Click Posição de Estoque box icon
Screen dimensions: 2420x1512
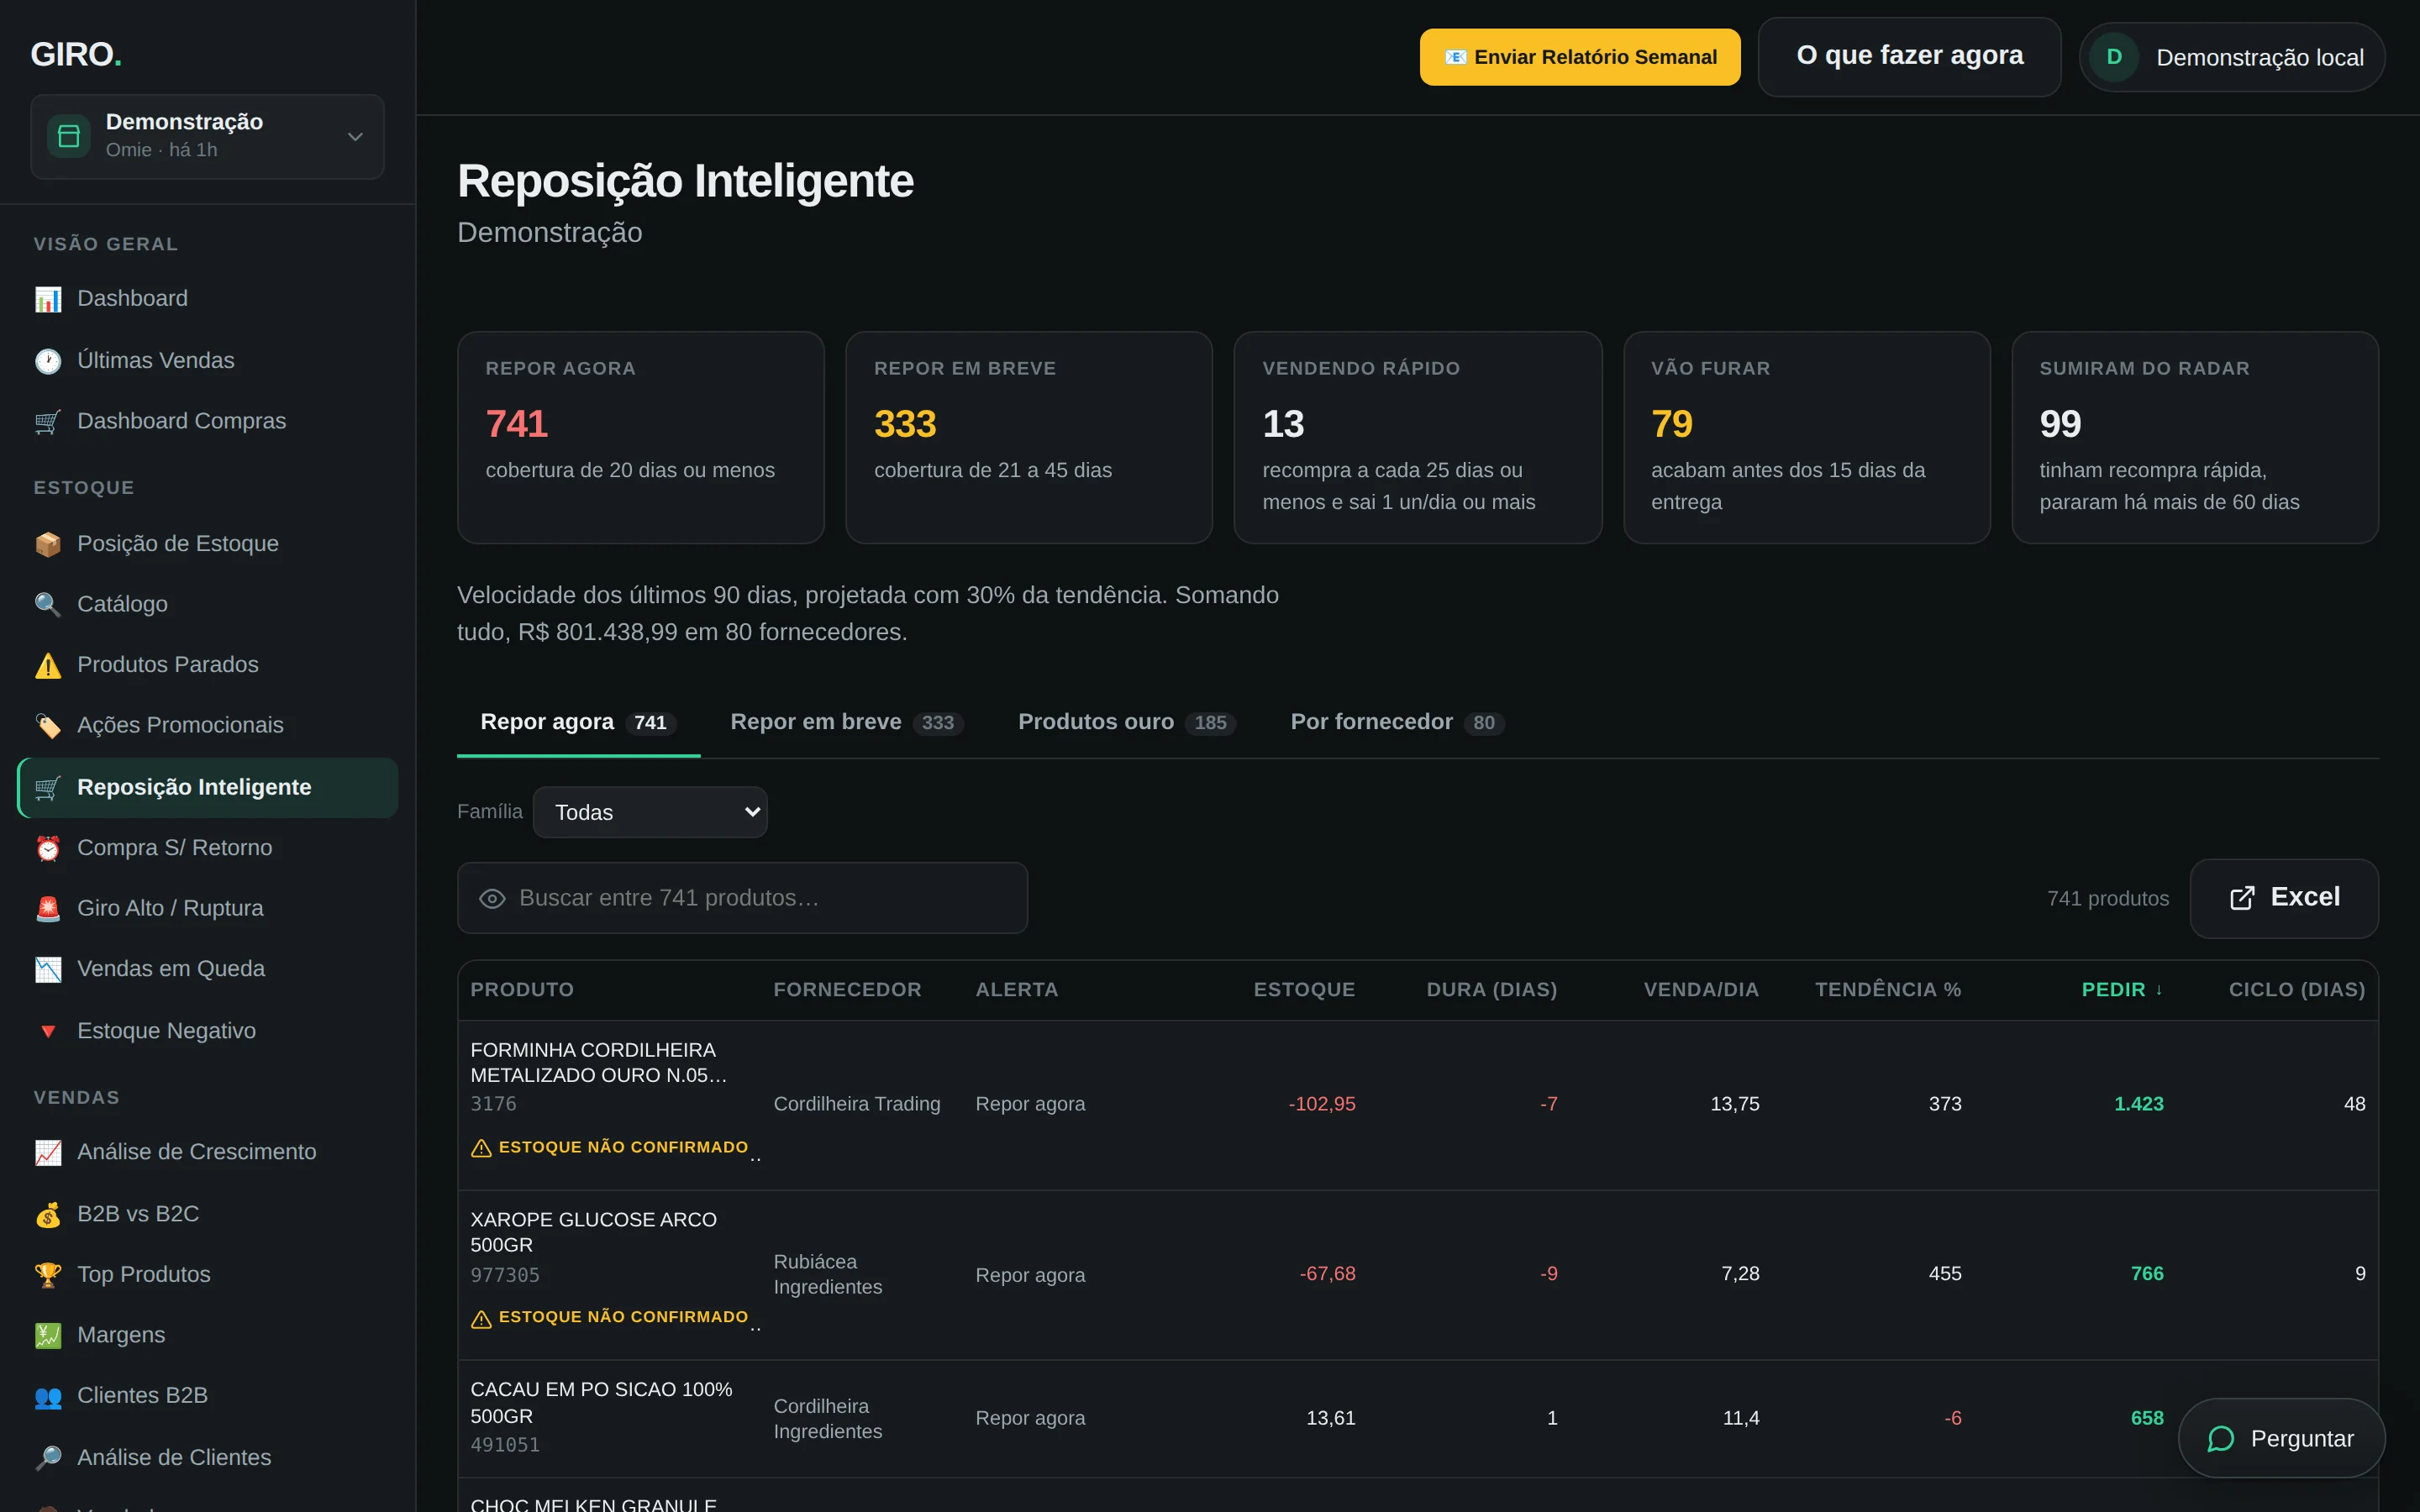(48, 544)
